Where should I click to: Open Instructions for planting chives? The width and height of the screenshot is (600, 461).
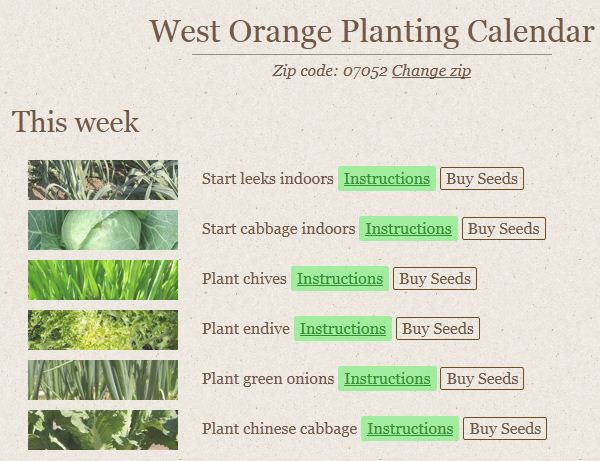(340, 279)
